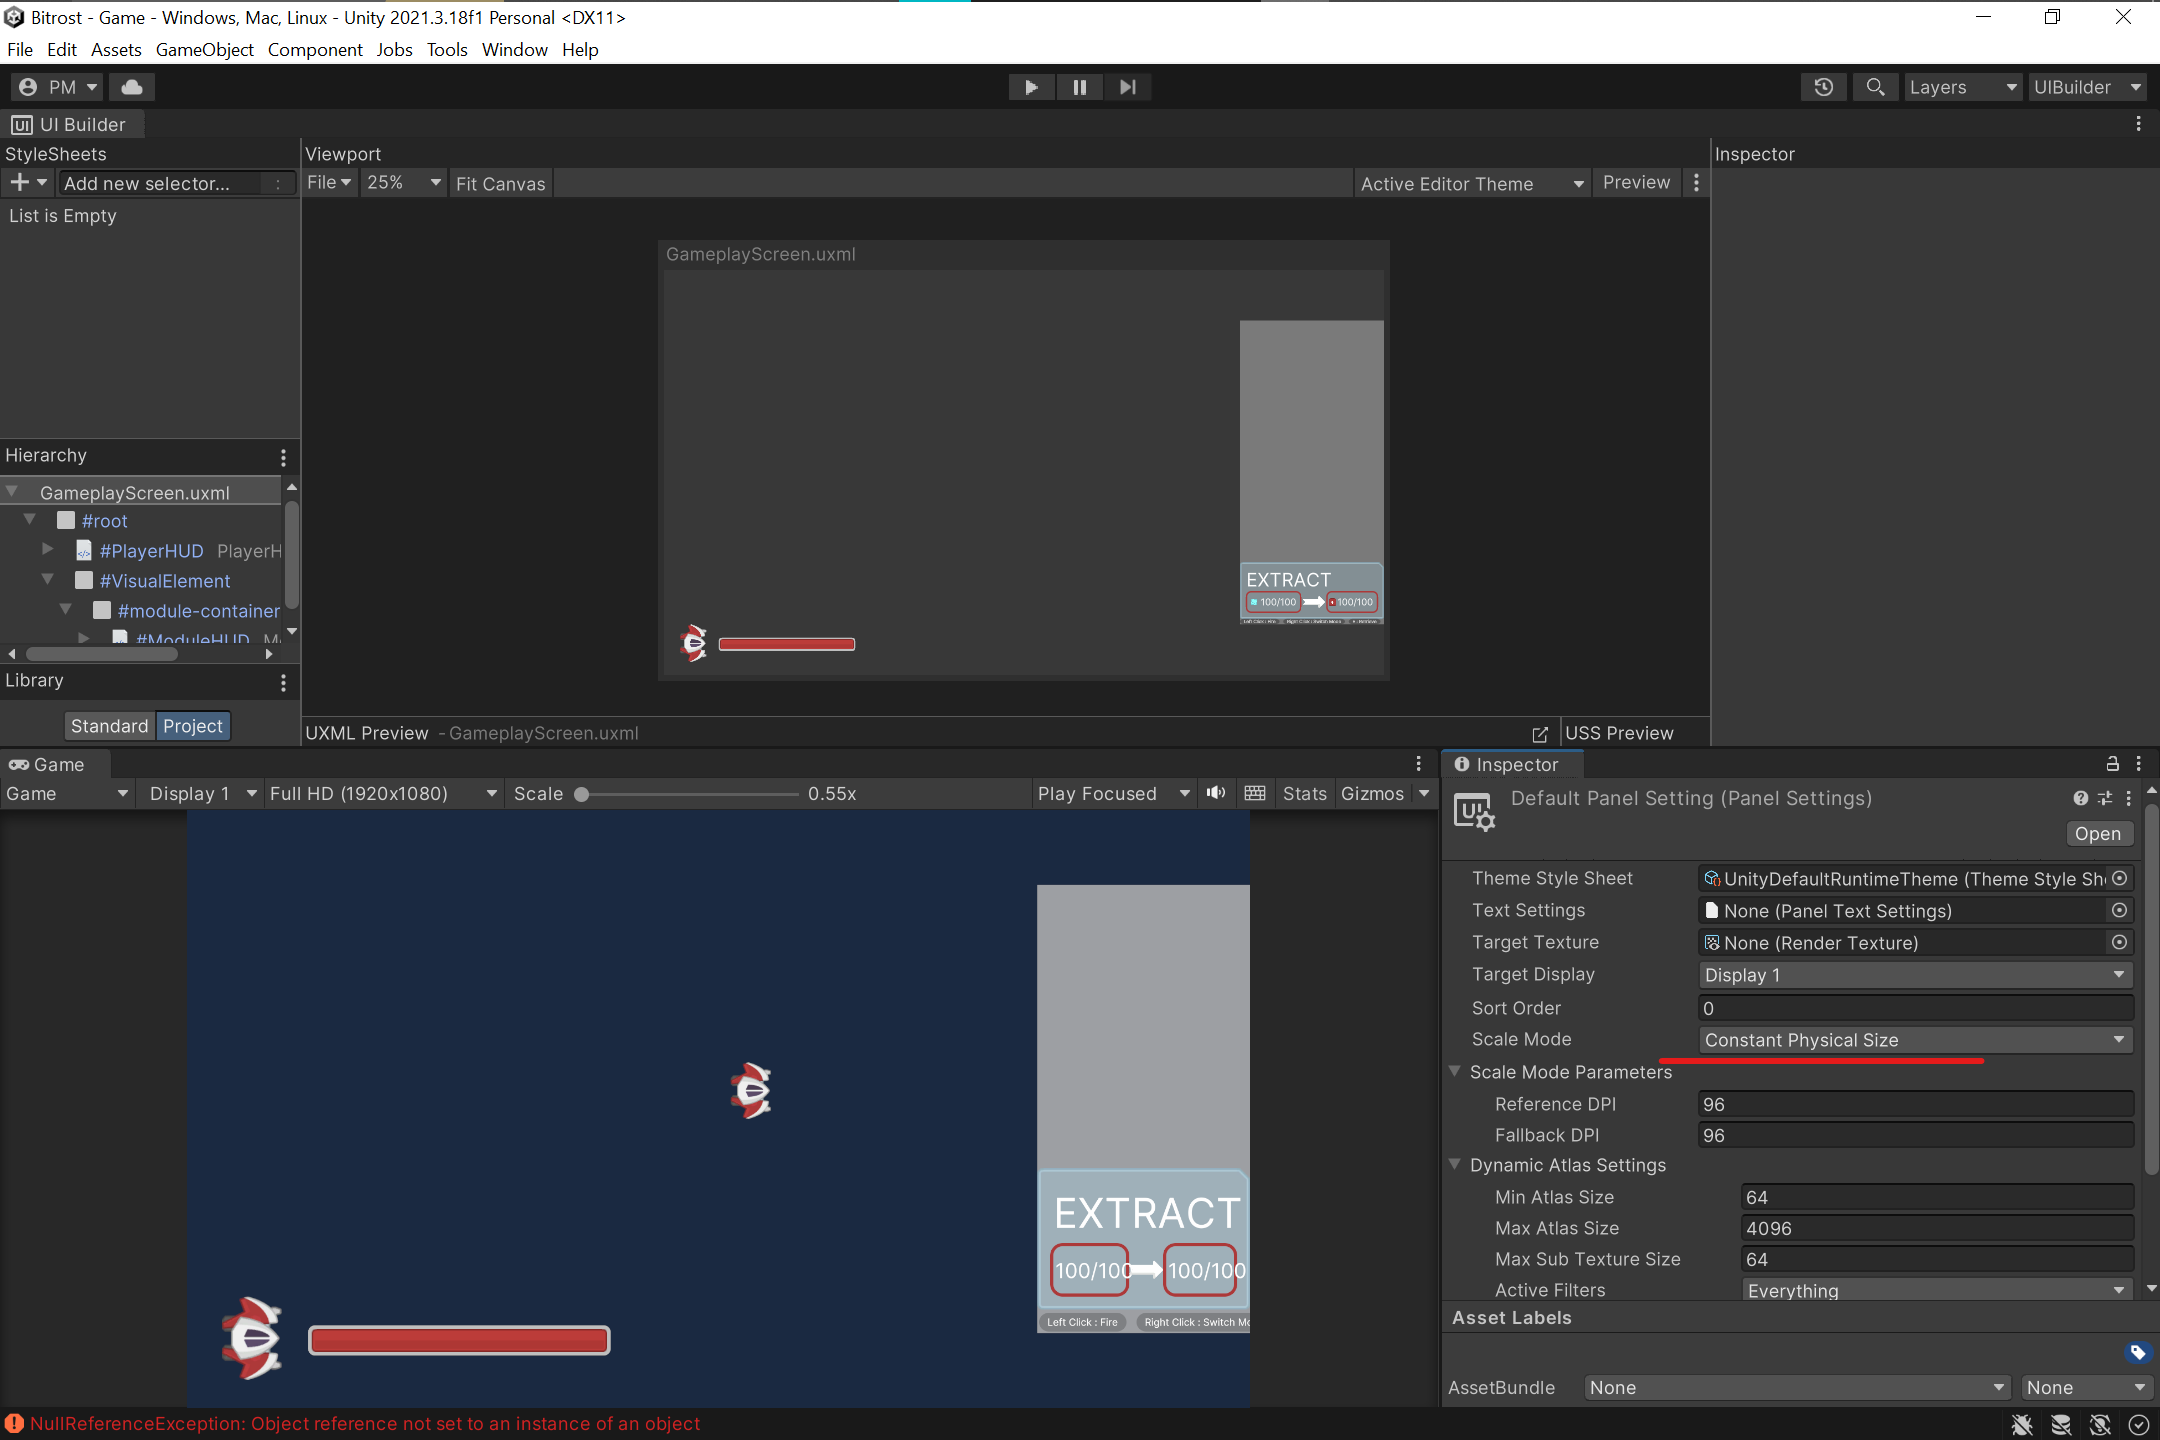Open the GameObject menu
2160x1440 pixels.
(x=205, y=49)
